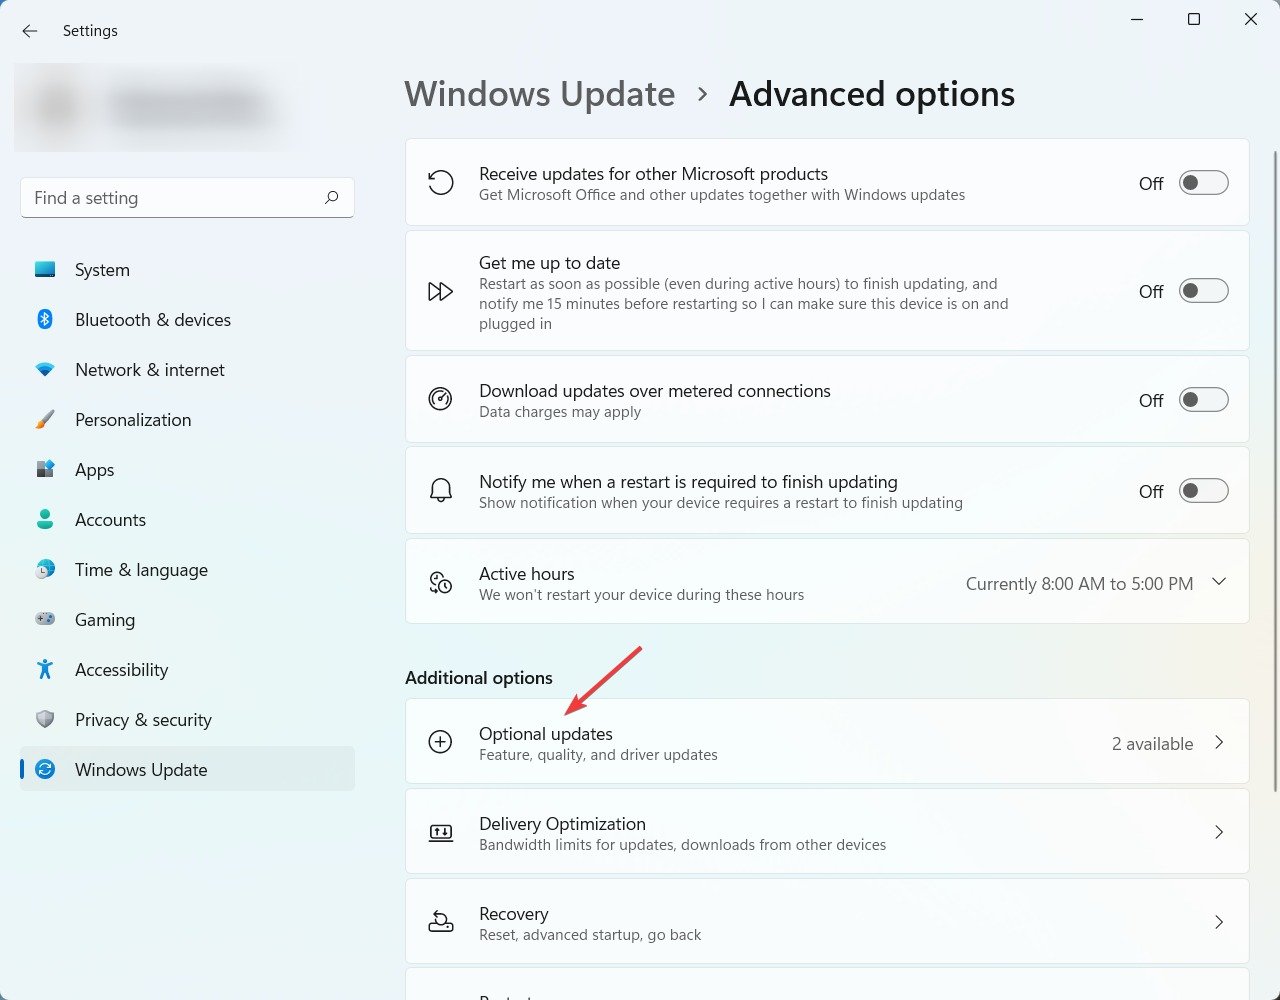Viewport: 1280px width, 1000px height.
Task: Toggle Receive updates for other Microsoft products
Action: click(1203, 183)
